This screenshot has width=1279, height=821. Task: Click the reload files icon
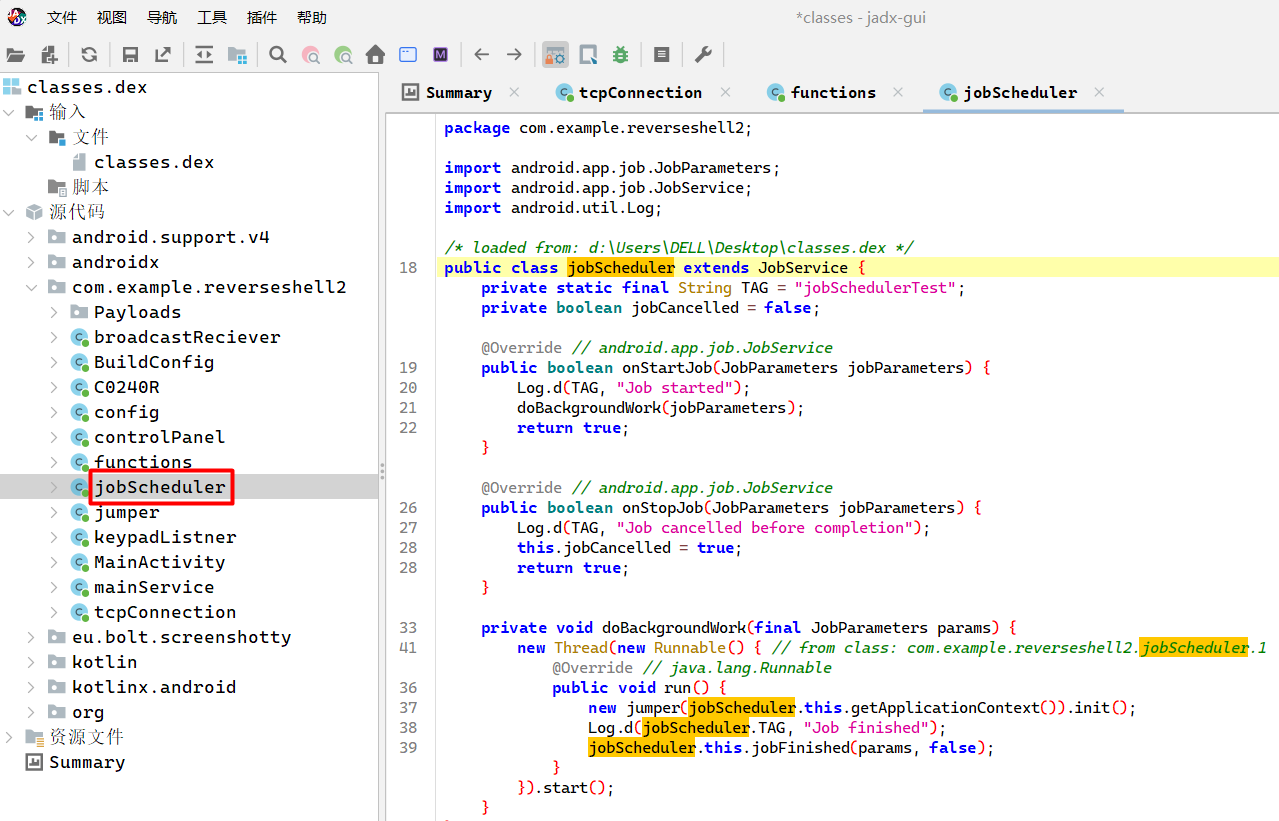click(90, 55)
